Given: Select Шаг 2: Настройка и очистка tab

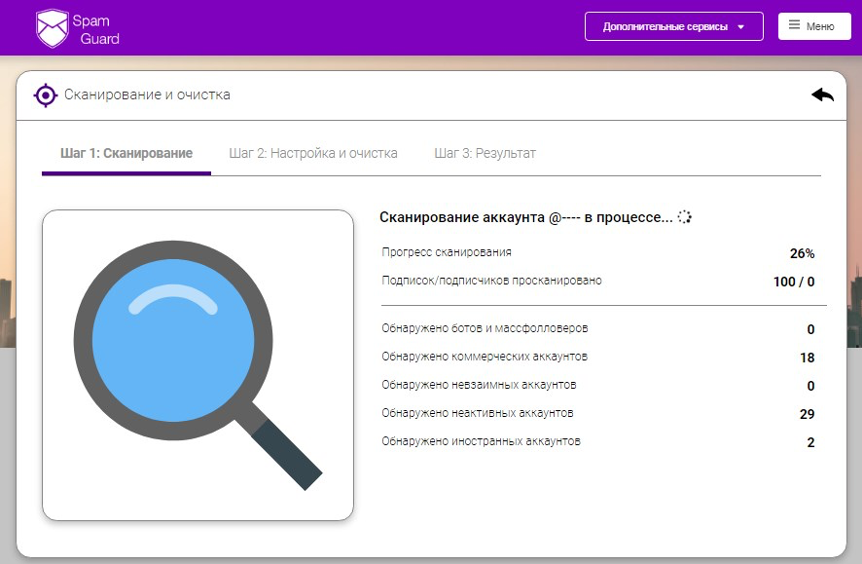Looking at the screenshot, I should 313,153.
